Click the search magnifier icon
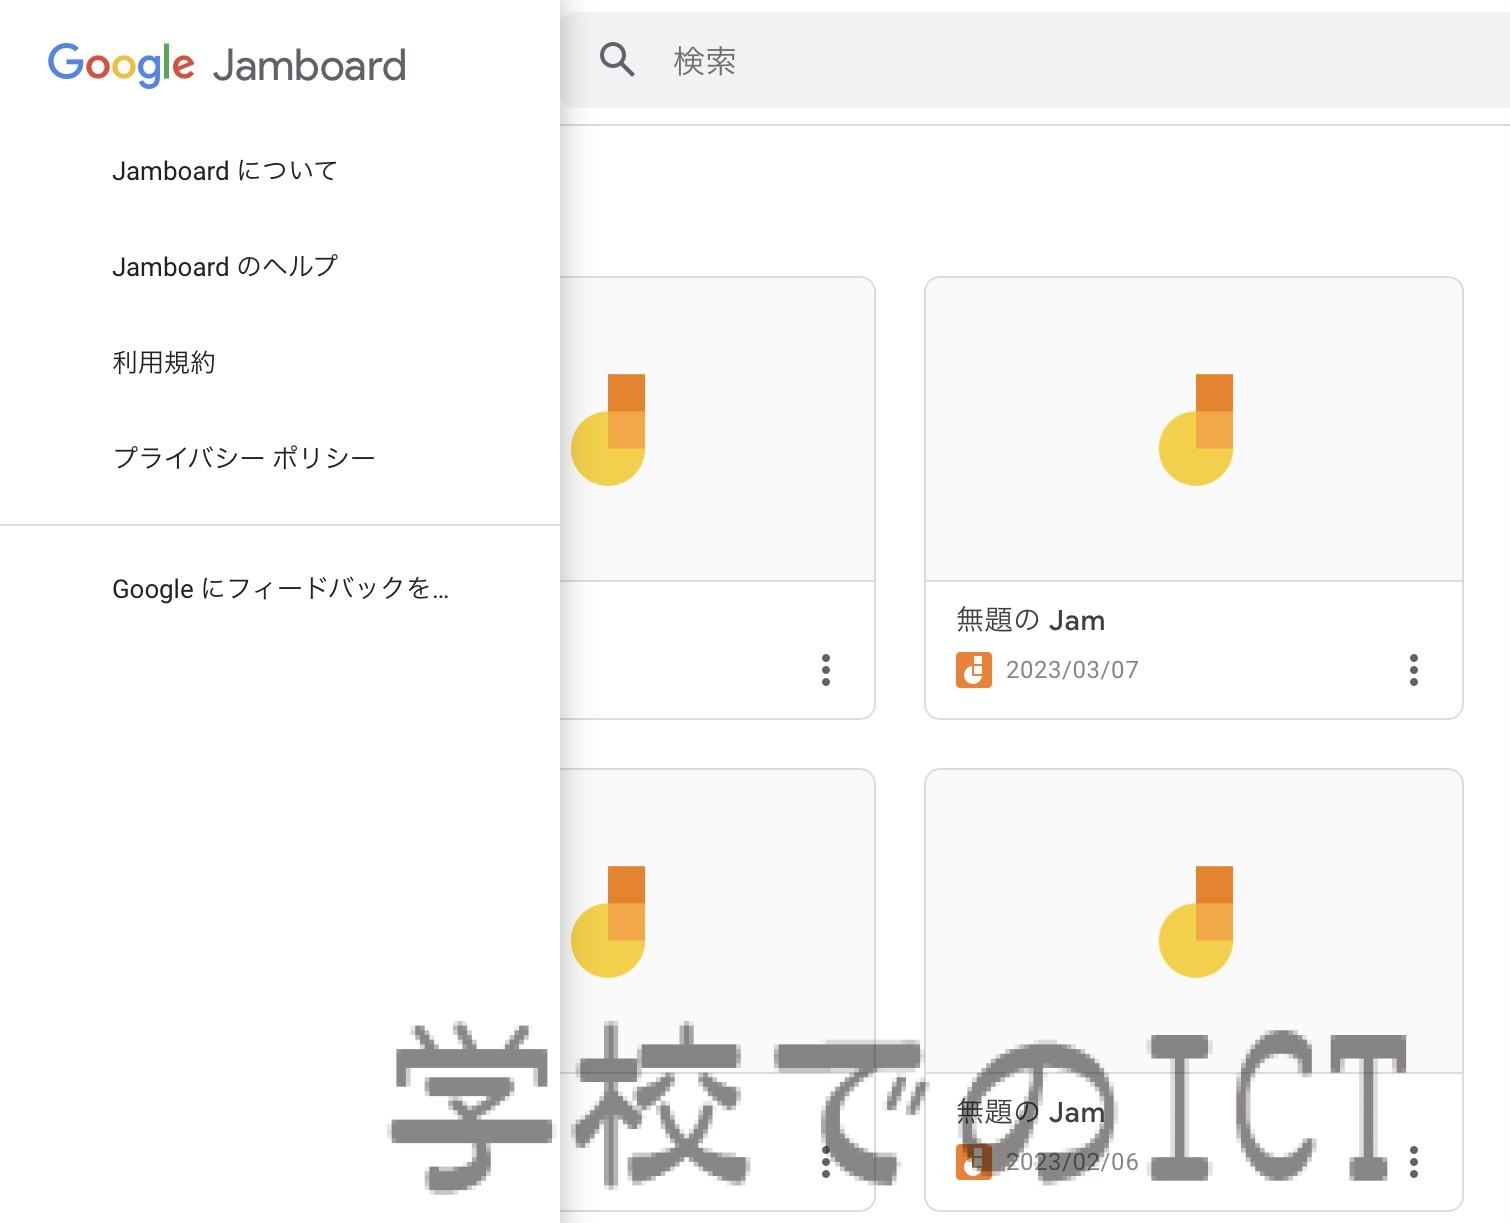This screenshot has height=1223, width=1510. tap(617, 60)
